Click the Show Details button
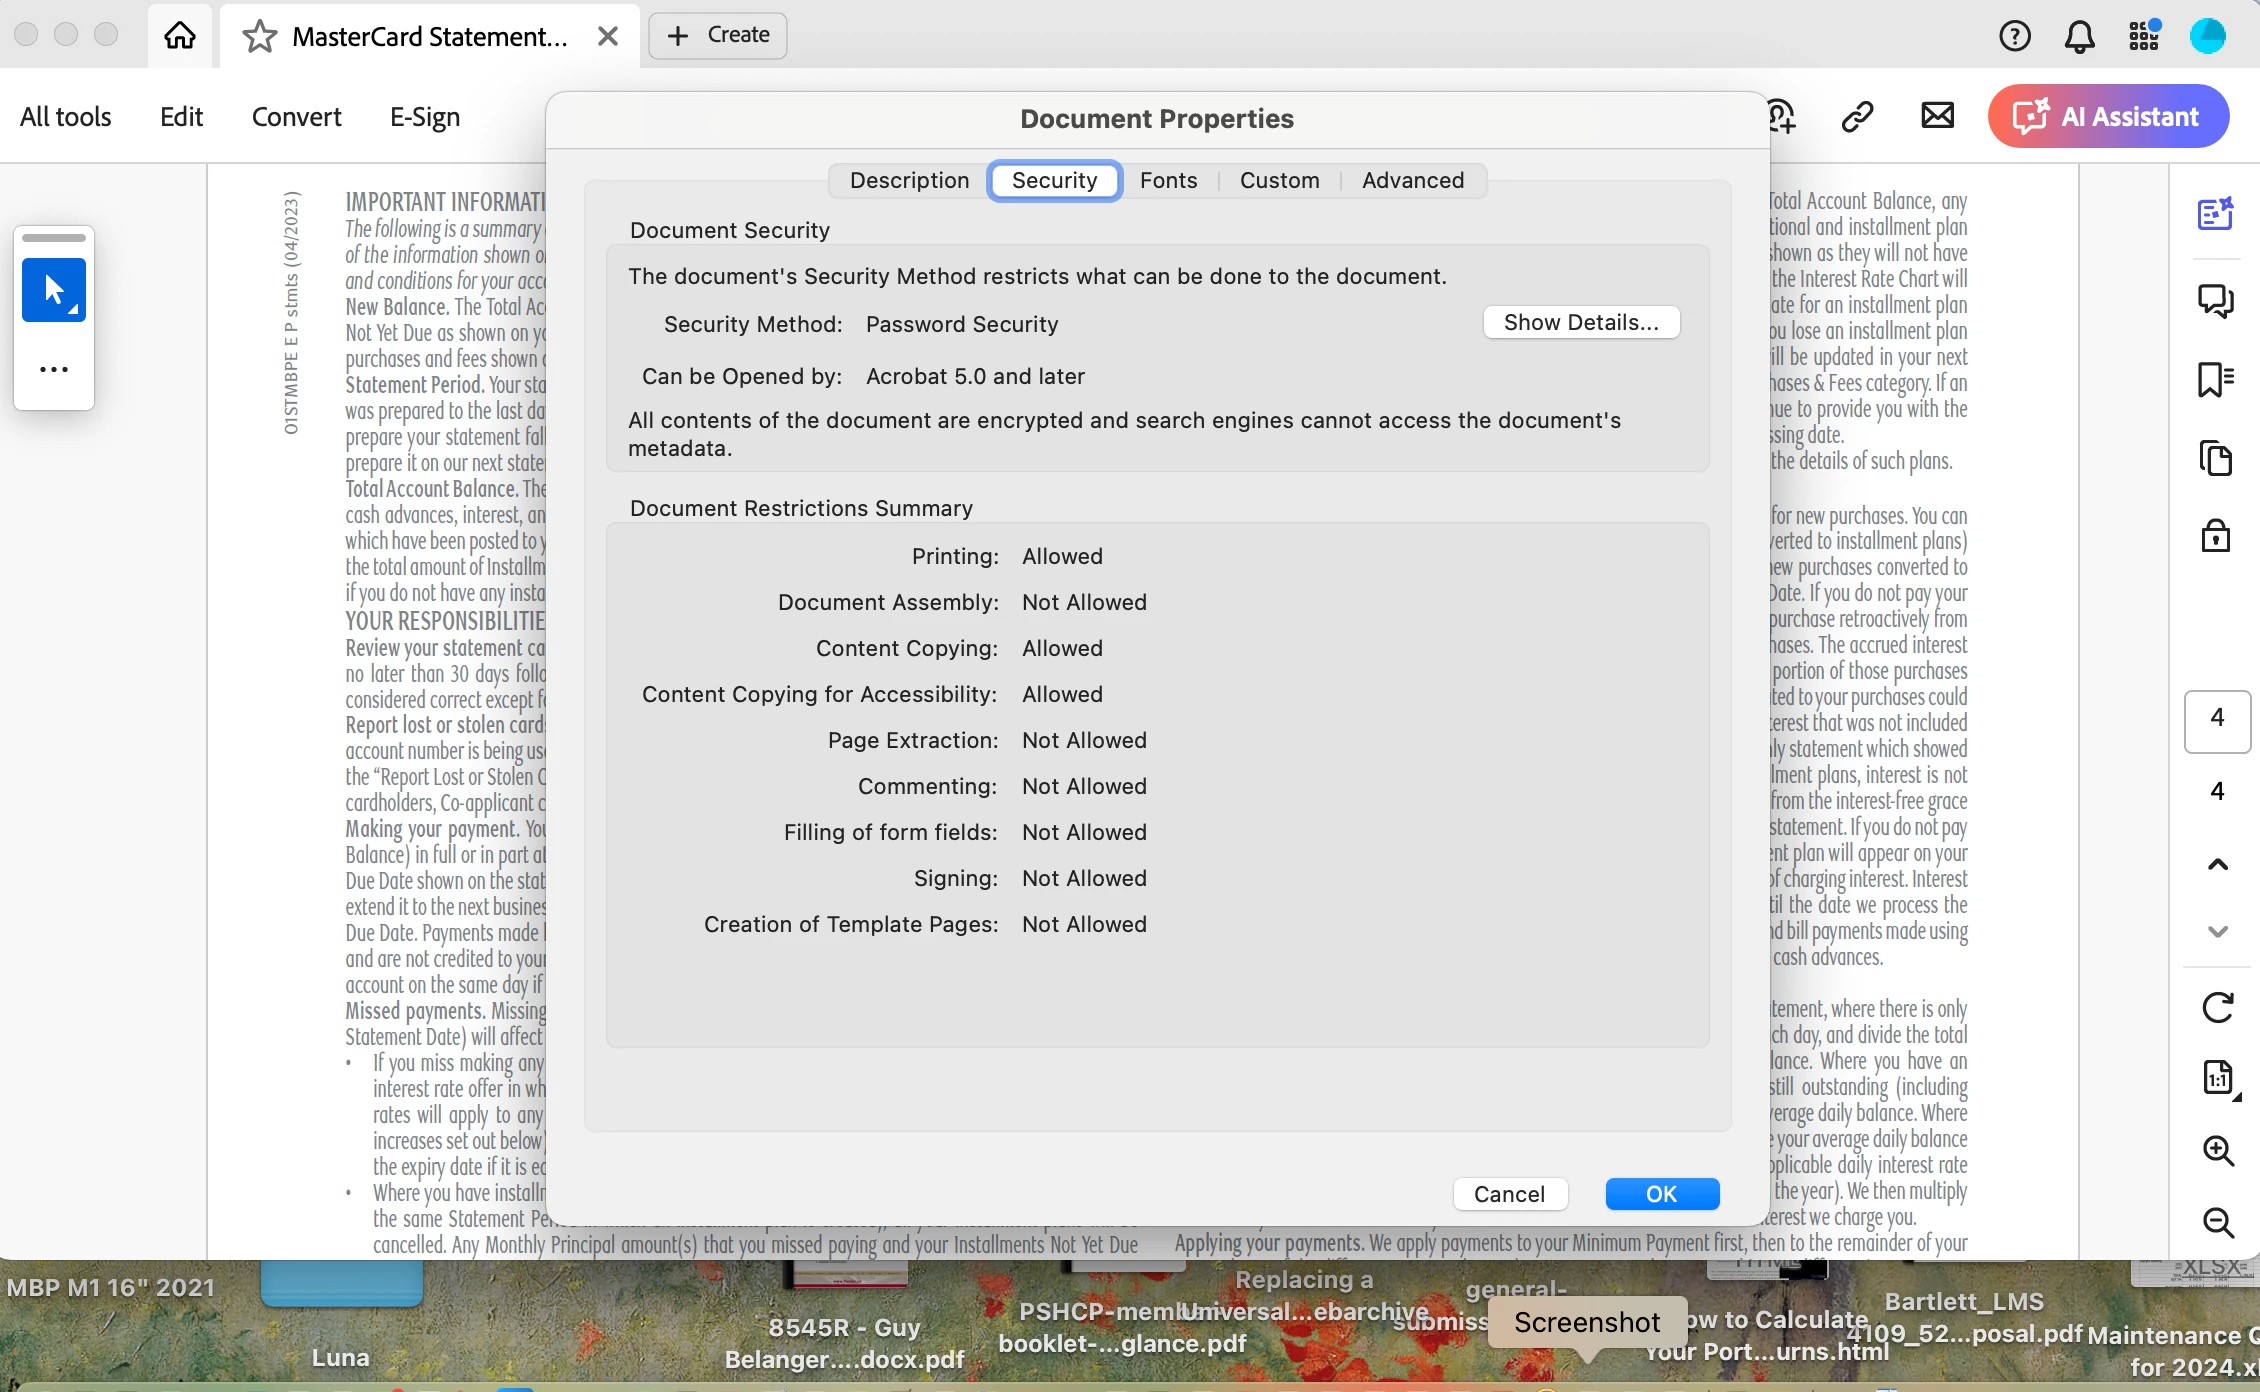Viewport: 2260px width, 1392px height. point(1581,323)
